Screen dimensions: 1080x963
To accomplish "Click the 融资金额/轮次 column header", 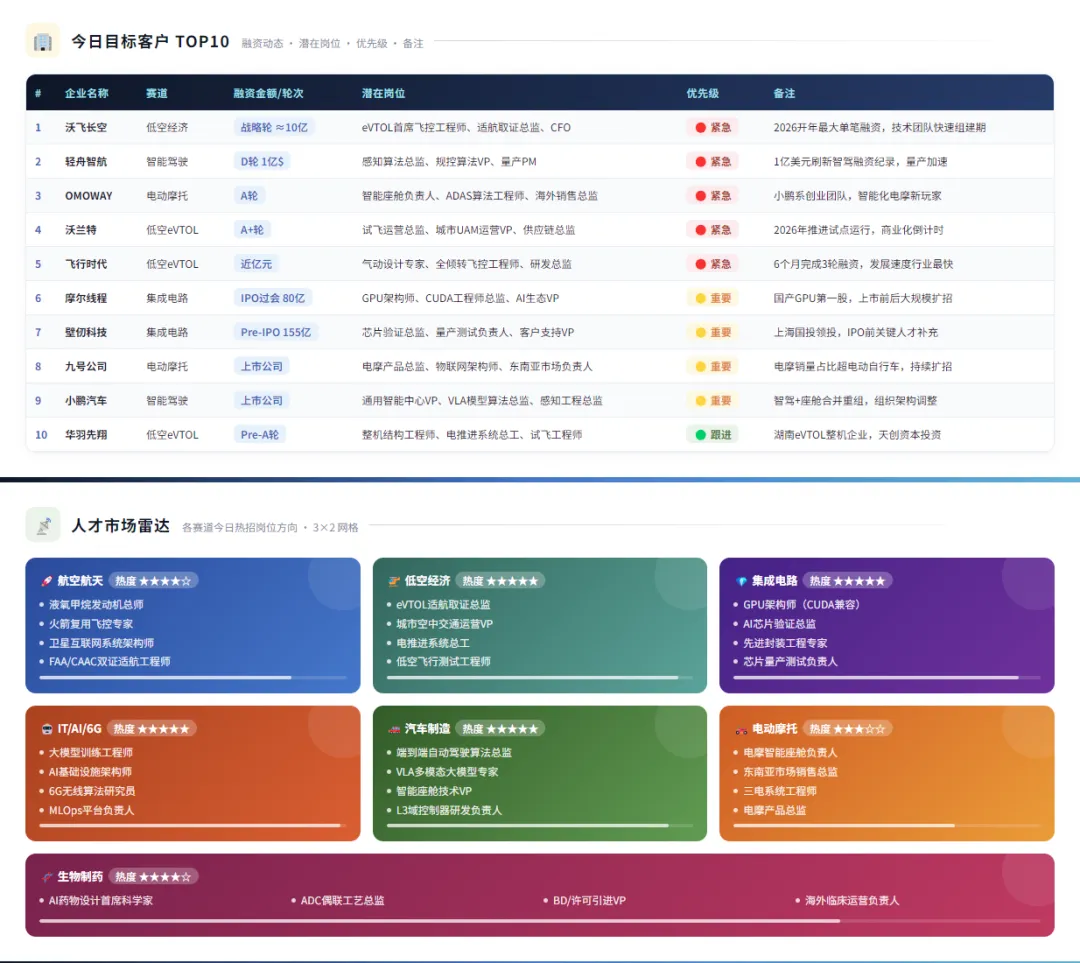I will point(269,93).
